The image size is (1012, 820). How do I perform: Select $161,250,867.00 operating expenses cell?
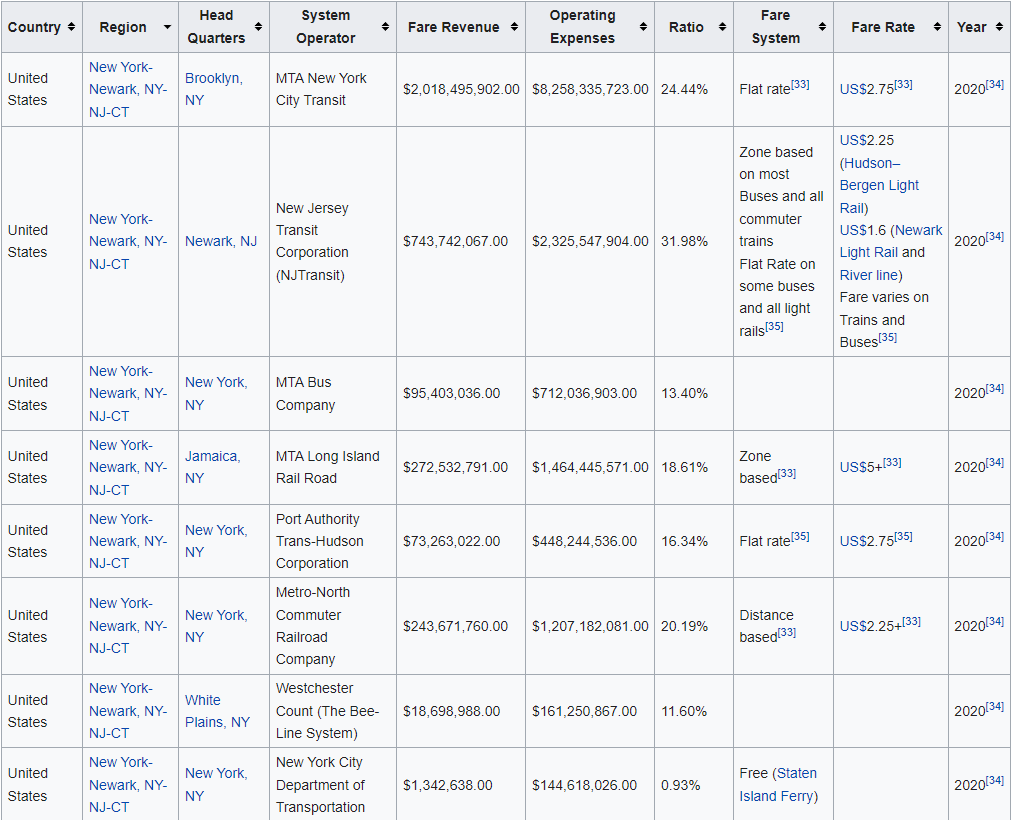pyautogui.click(x=590, y=711)
